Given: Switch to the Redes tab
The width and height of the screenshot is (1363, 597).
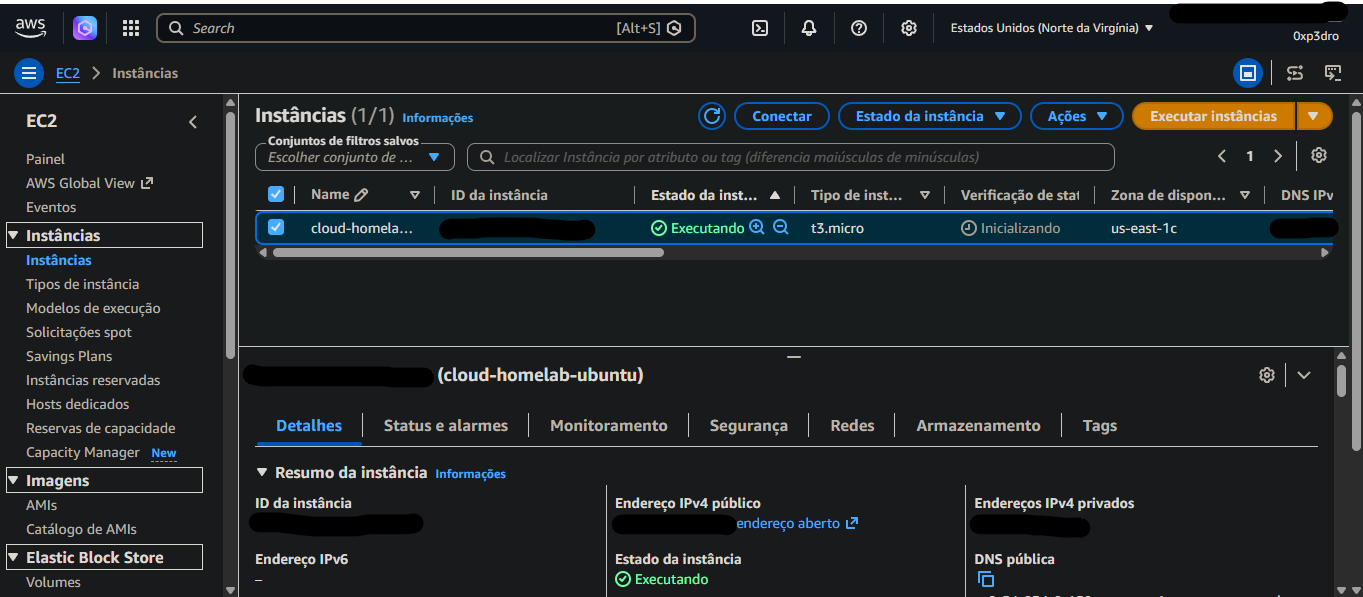Looking at the screenshot, I should click(x=852, y=425).
